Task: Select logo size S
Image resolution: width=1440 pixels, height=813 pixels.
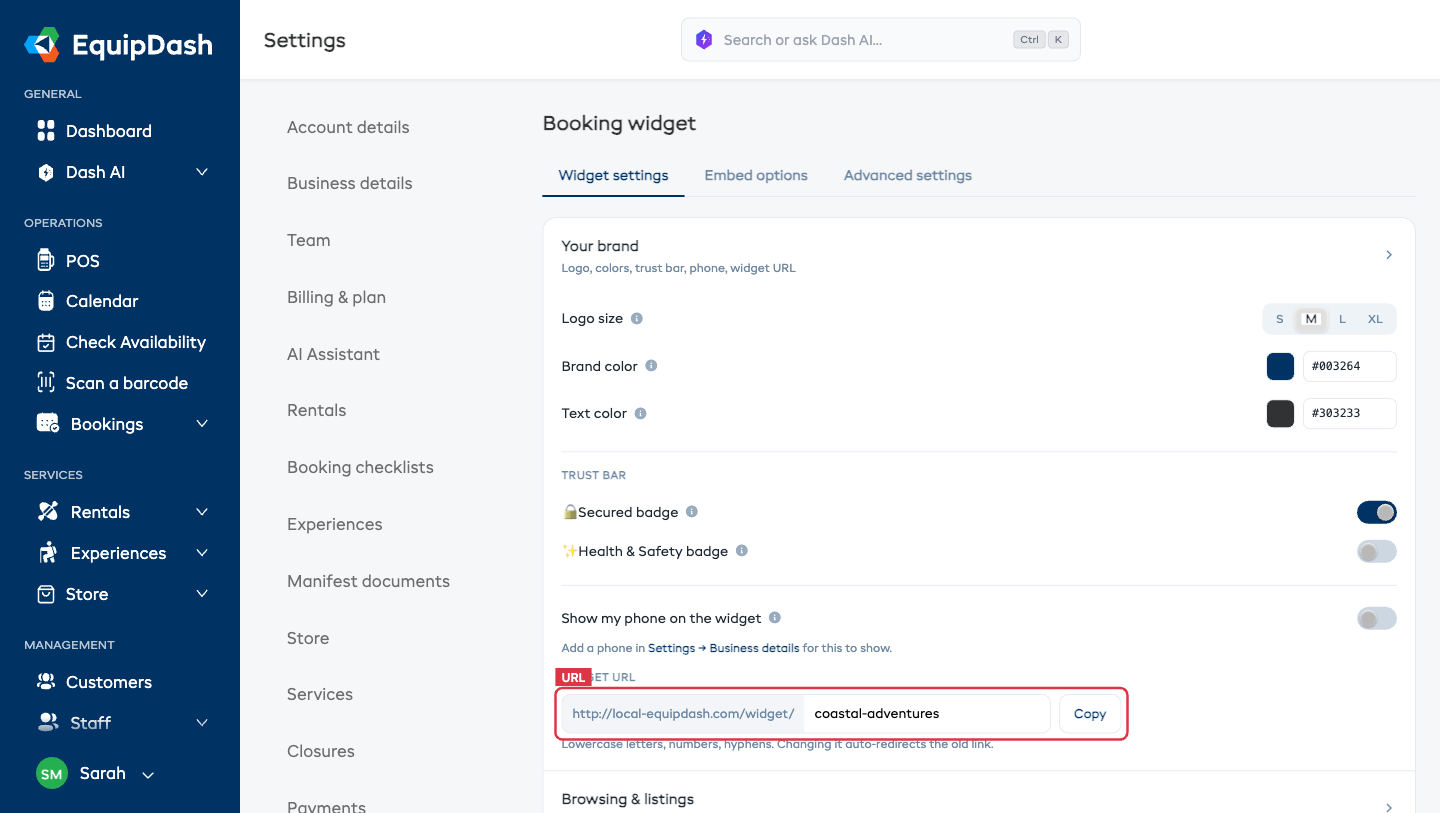Action: tap(1279, 319)
